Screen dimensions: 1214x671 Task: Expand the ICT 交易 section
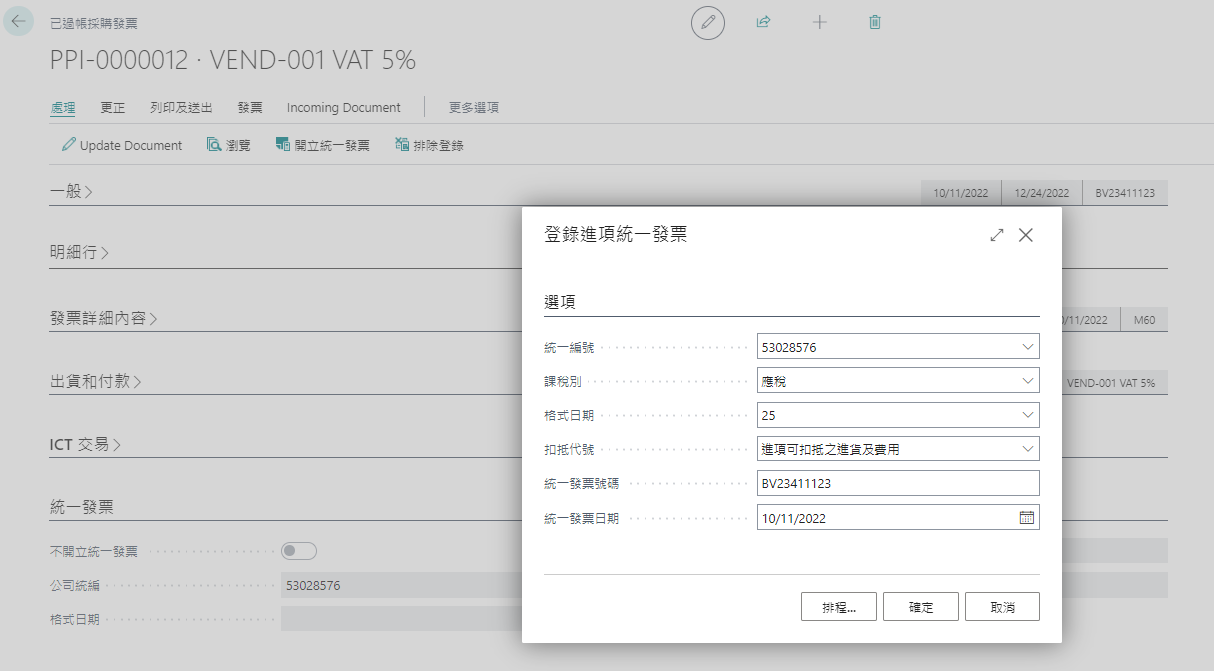pos(85,444)
